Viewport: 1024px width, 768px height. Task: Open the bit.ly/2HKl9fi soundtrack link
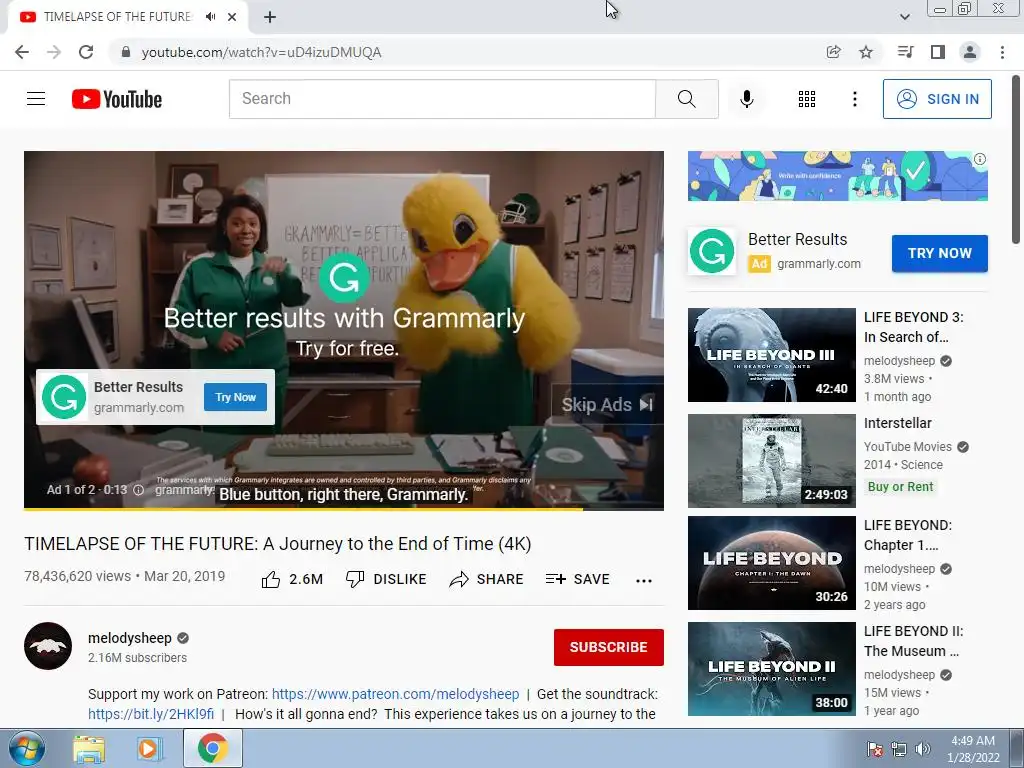pos(151,714)
